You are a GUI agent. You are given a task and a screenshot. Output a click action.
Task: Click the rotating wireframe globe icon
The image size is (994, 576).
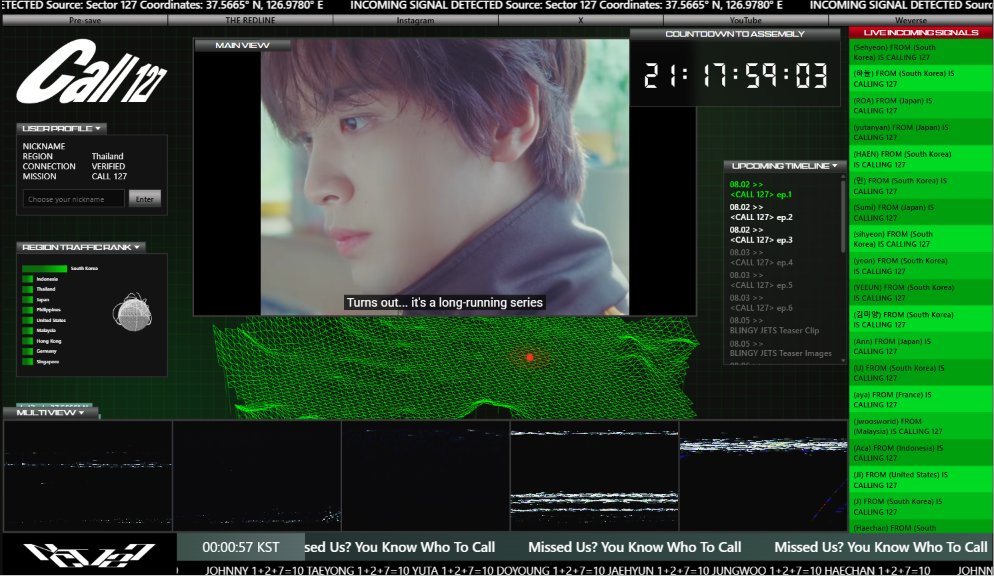point(132,312)
